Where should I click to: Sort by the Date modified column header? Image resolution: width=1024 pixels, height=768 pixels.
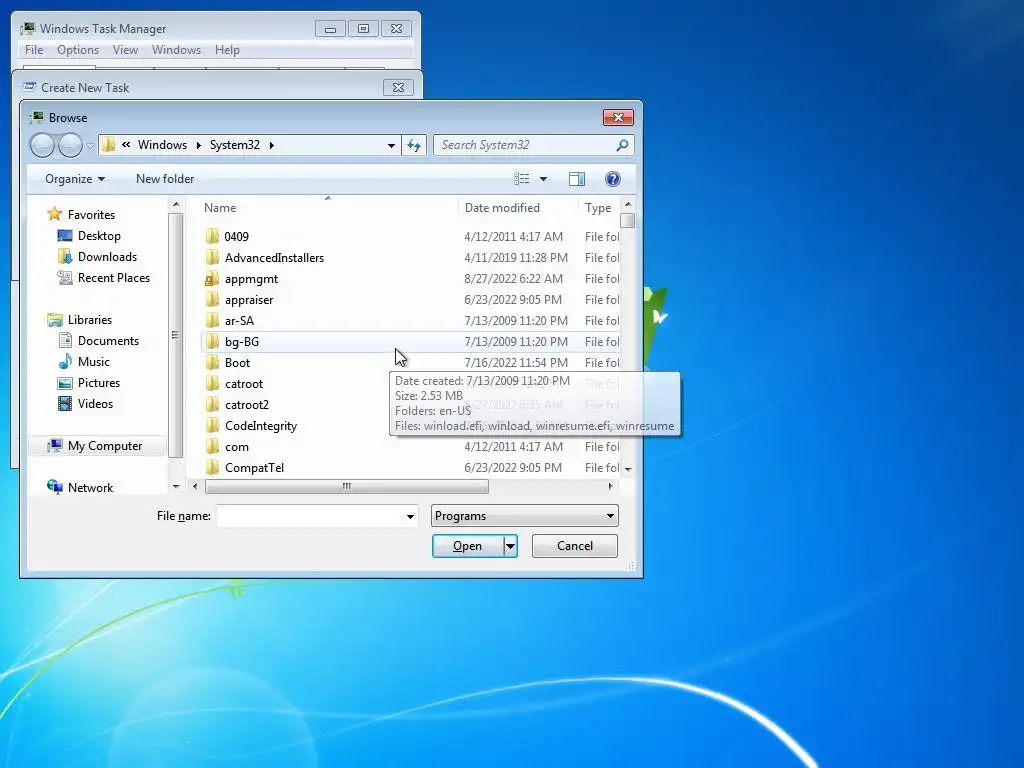pos(519,208)
